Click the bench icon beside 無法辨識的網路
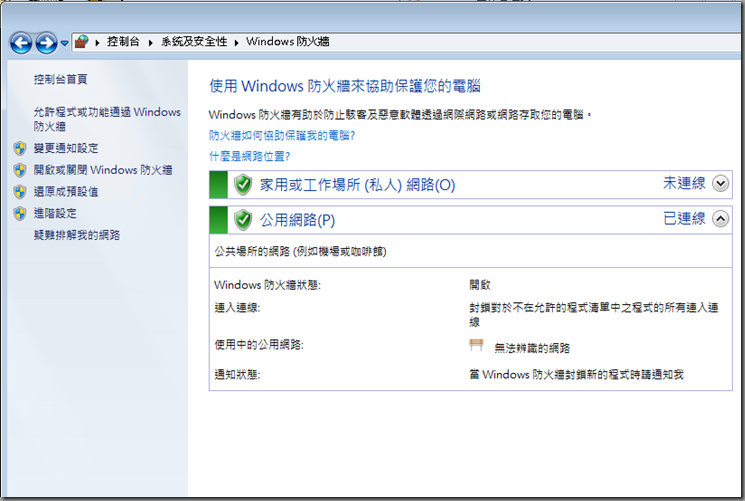Image resolution: width=745 pixels, height=501 pixels. [x=476, y=345]
